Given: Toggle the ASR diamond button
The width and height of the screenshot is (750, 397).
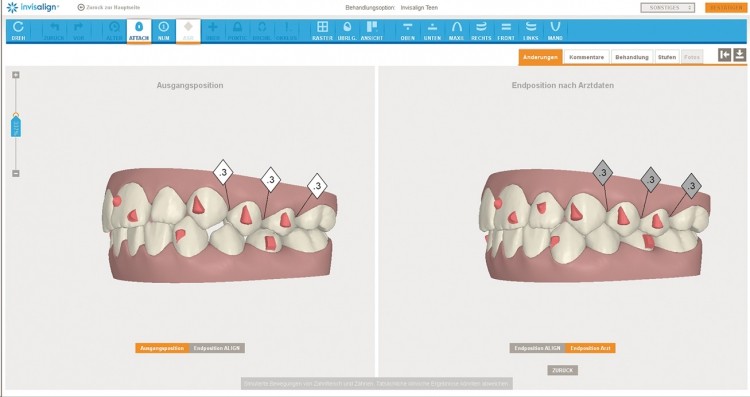Looking at the screenshot, I should coord(188,31).
